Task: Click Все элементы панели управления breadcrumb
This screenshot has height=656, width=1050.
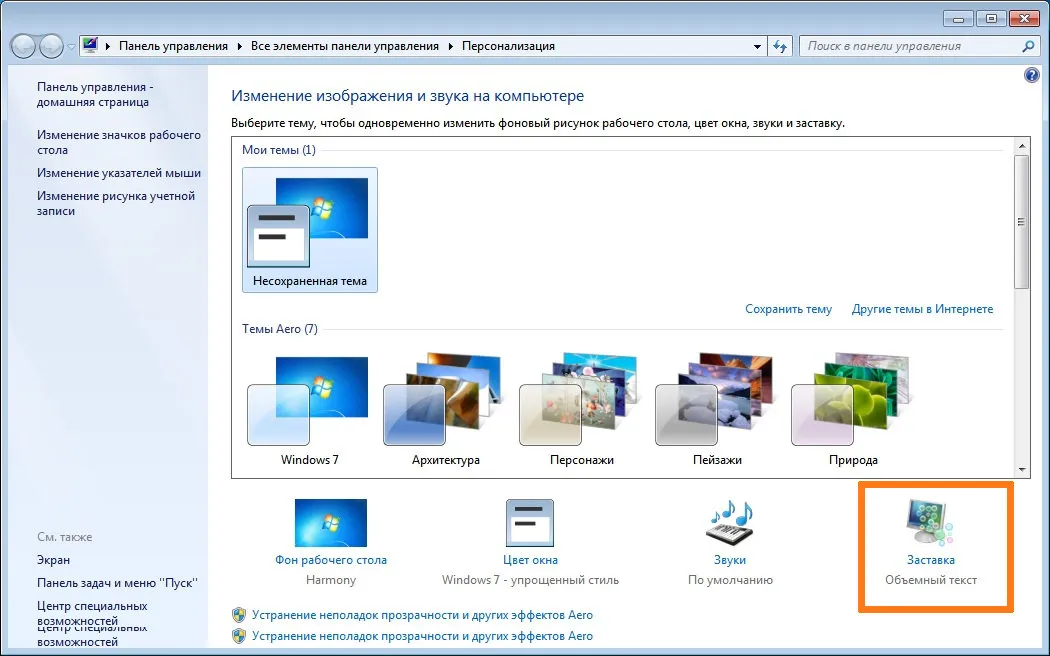Action: click(x=345, y=46)
